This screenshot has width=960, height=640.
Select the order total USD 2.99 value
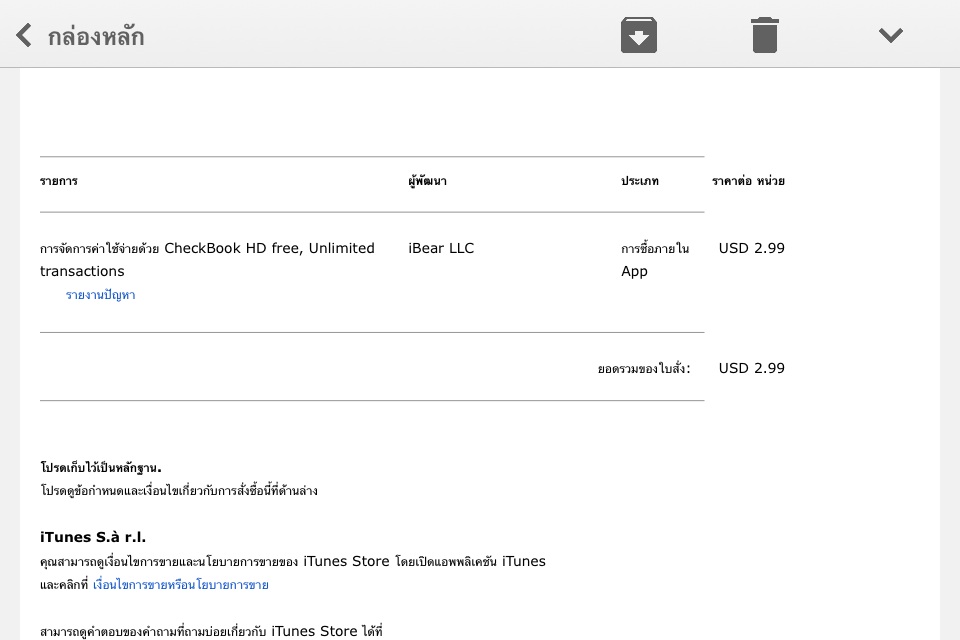[751, 368]
